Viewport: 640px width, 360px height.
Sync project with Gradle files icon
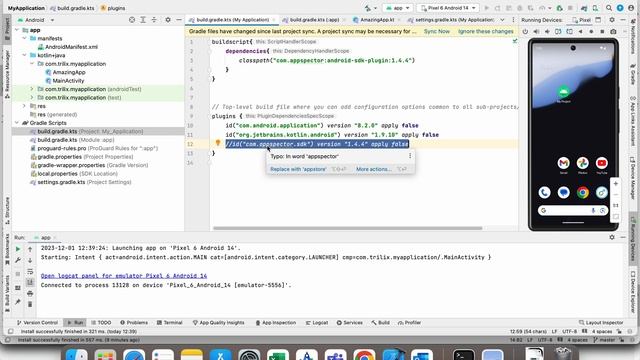pyautogui.click(x=584, y=8)
